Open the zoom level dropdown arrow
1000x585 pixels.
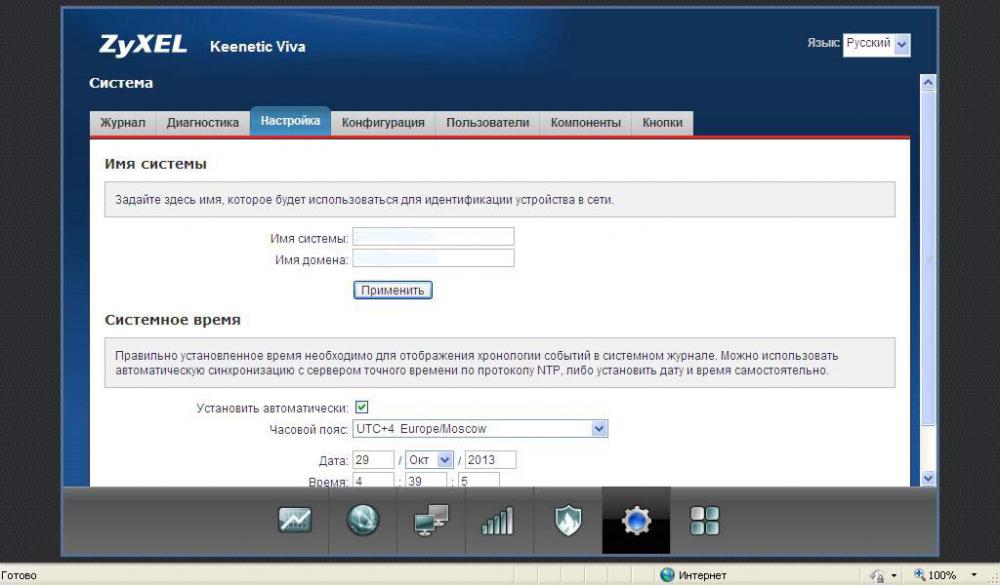pyautogui.click(x=974, y=575)
